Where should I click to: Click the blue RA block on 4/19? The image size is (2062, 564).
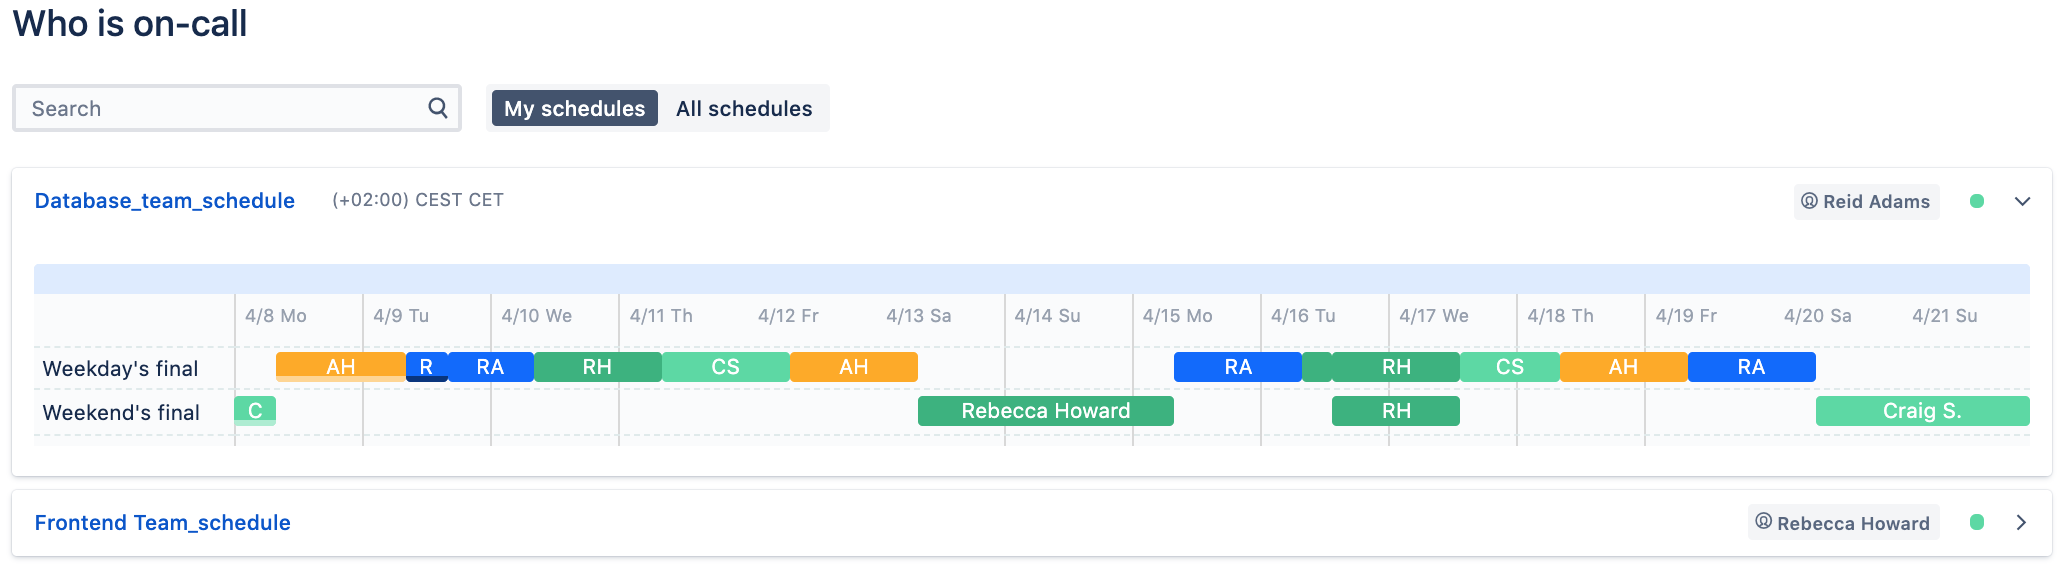pyautogui.click(x=1751, y=367)
